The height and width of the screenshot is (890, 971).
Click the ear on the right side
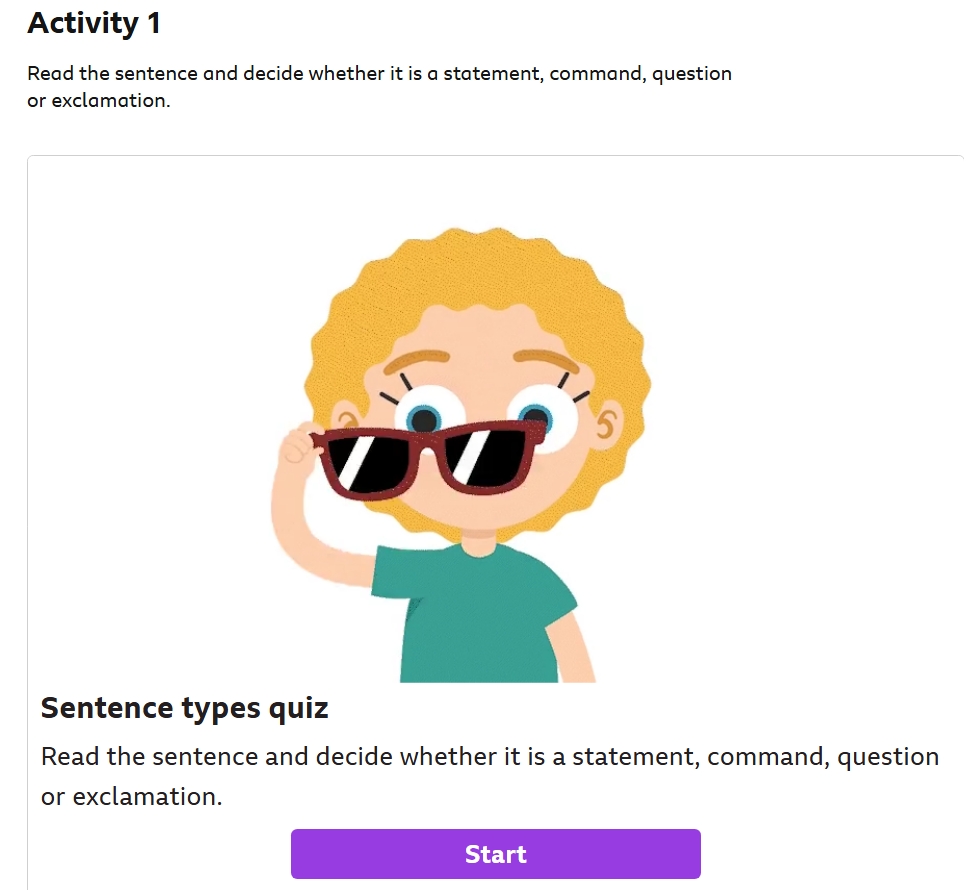tap(607, 420)
